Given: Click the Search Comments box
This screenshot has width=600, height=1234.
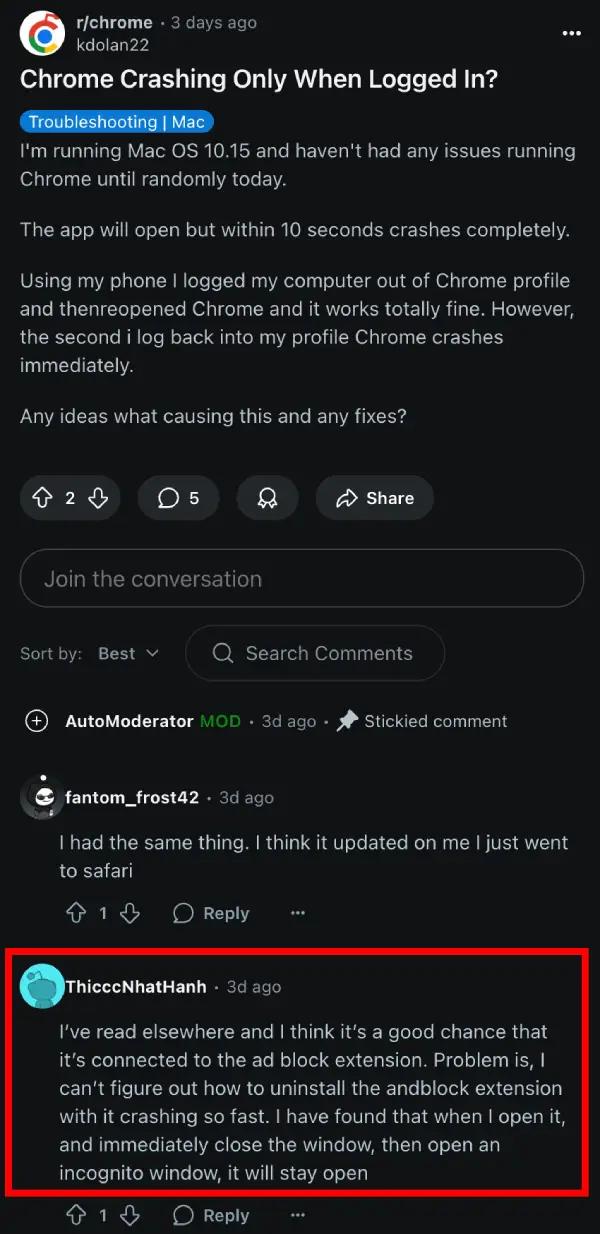Looking at the screenshot, I should point(315,653).
